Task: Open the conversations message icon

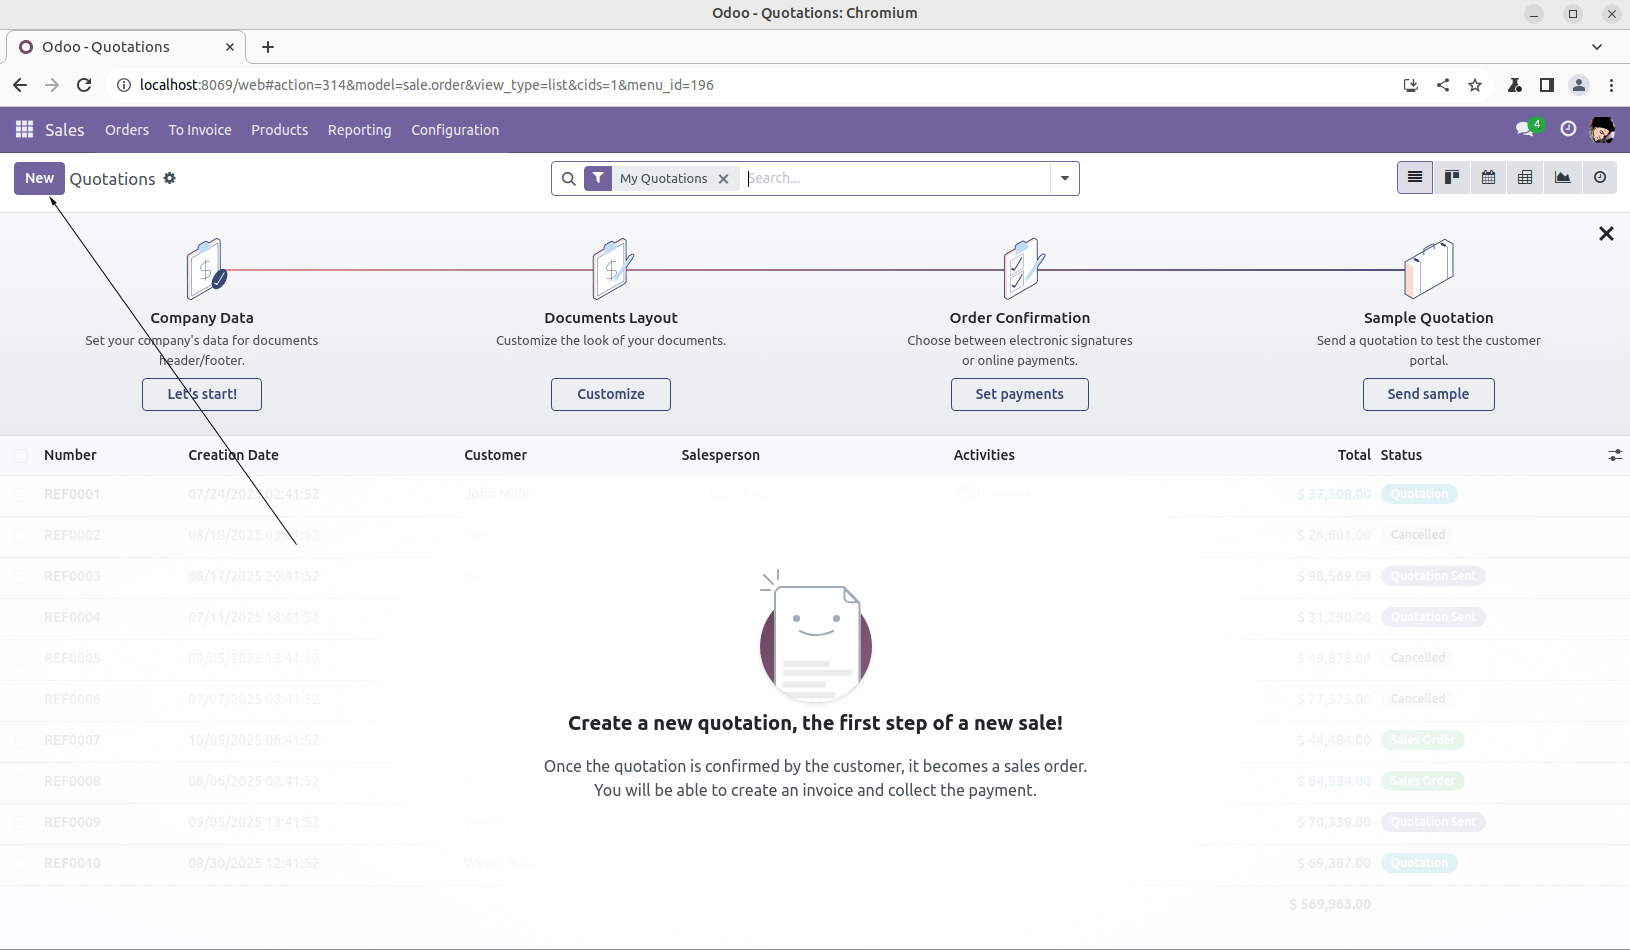Action: pos(1524,129)
